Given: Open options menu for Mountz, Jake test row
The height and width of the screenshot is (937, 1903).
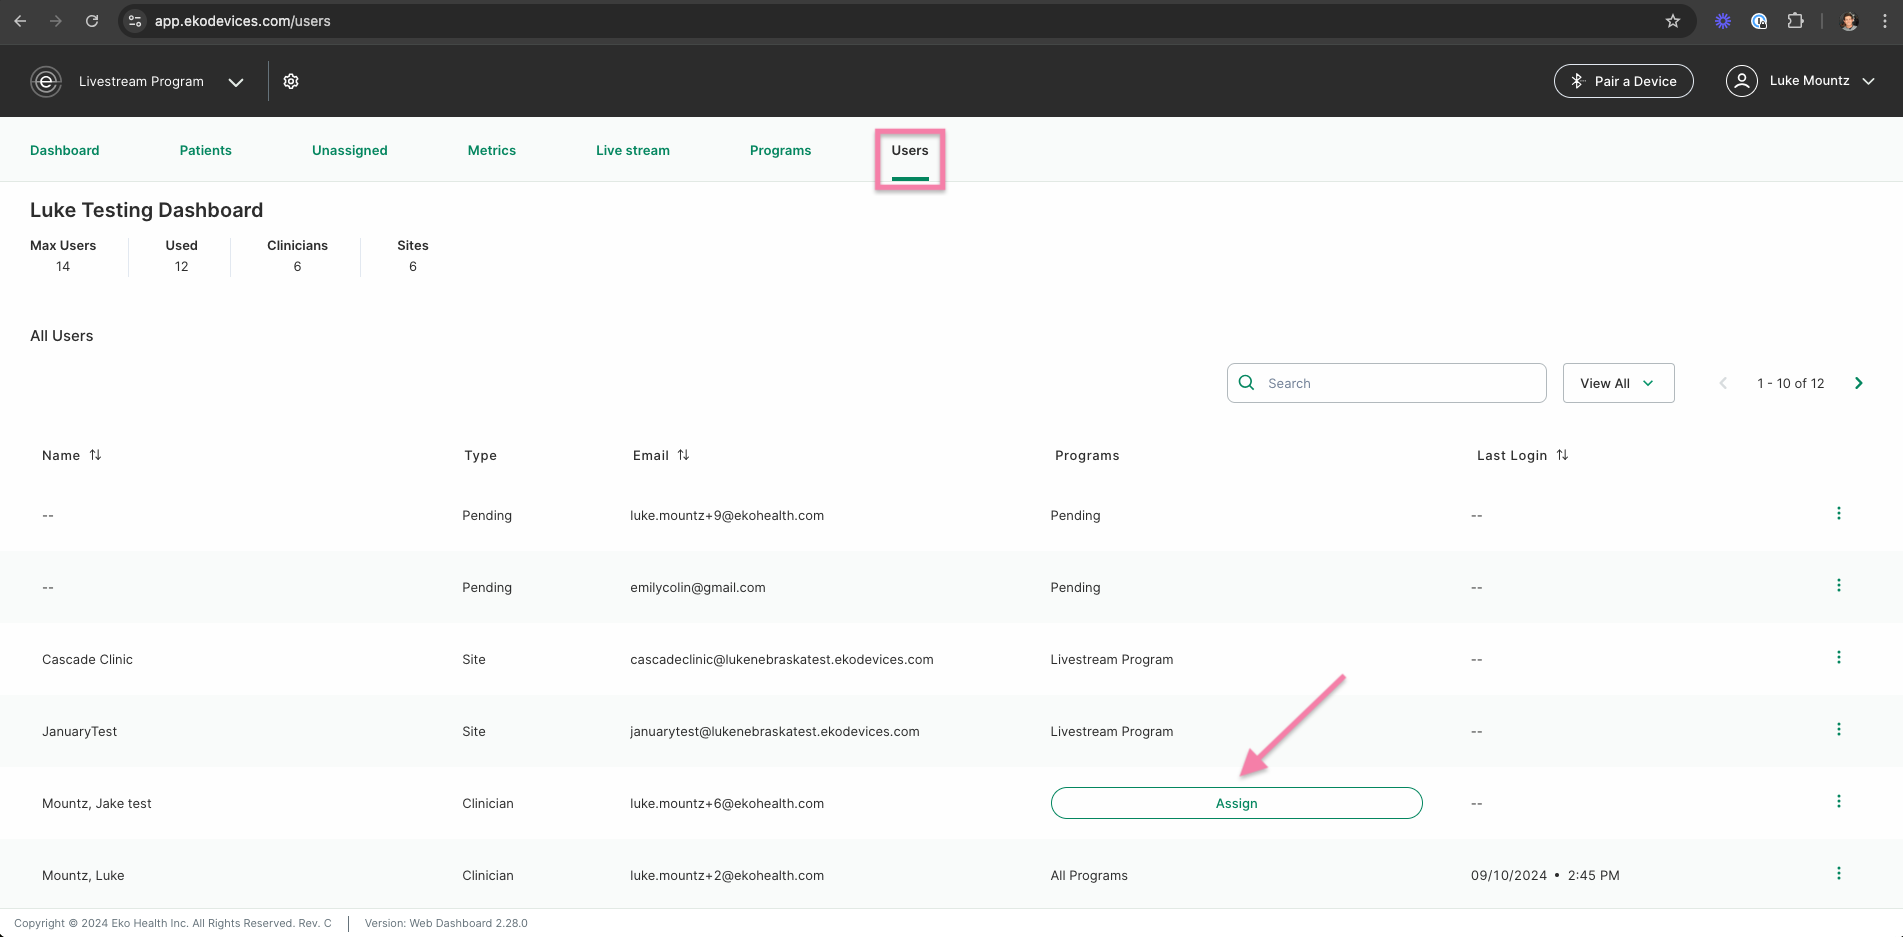Looking at the screenshot, I should click(1838, 801).
